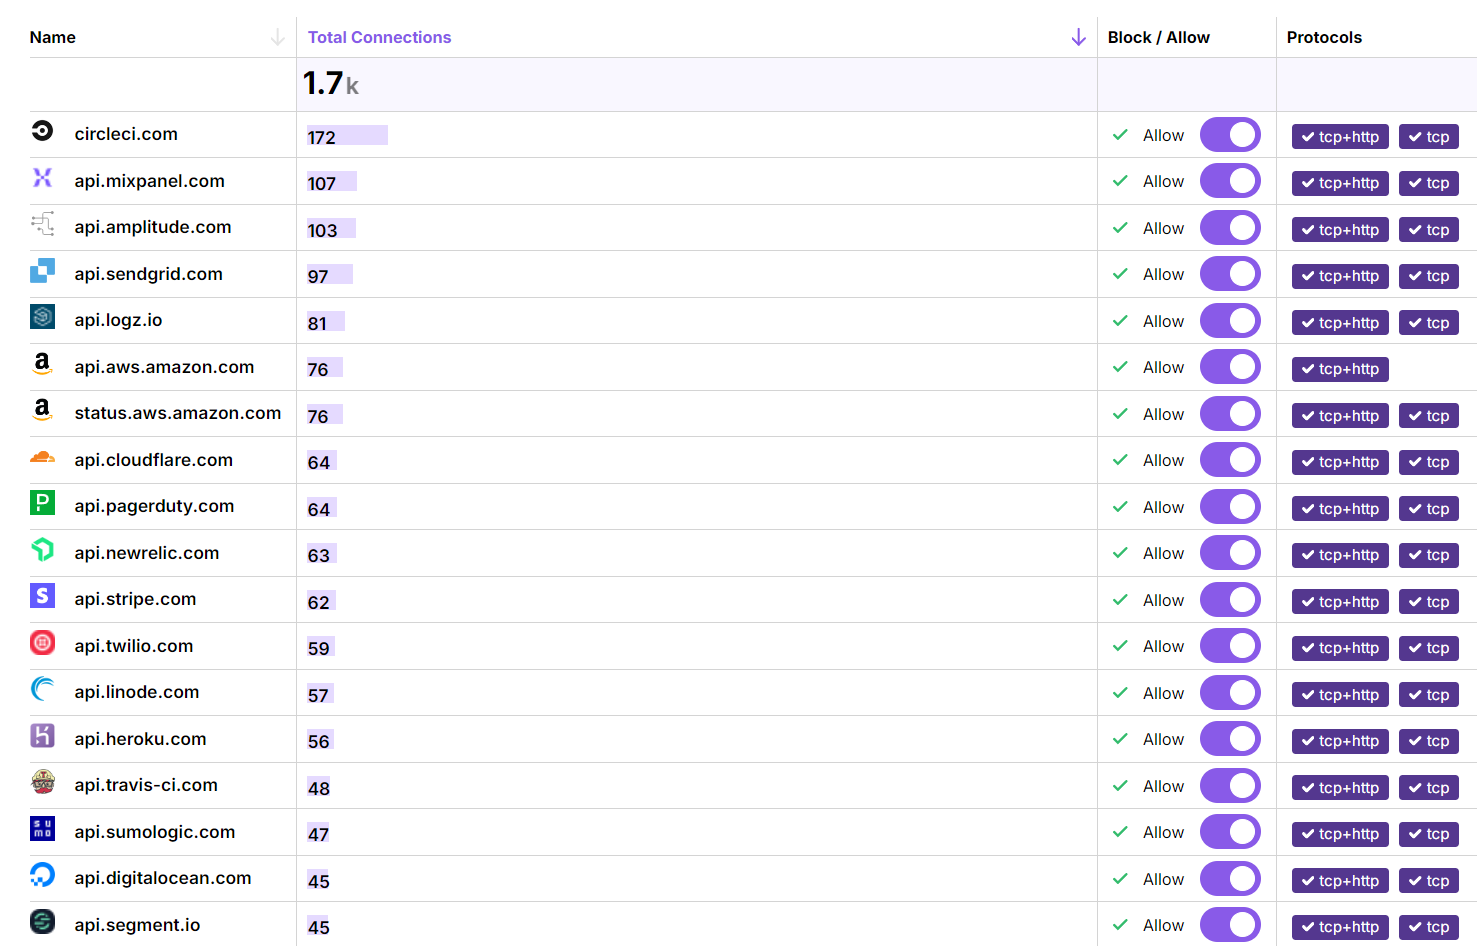Switch off Allow for api.heroku.com
This screenshot has width=1477, height=946.
pos(1229,739)
